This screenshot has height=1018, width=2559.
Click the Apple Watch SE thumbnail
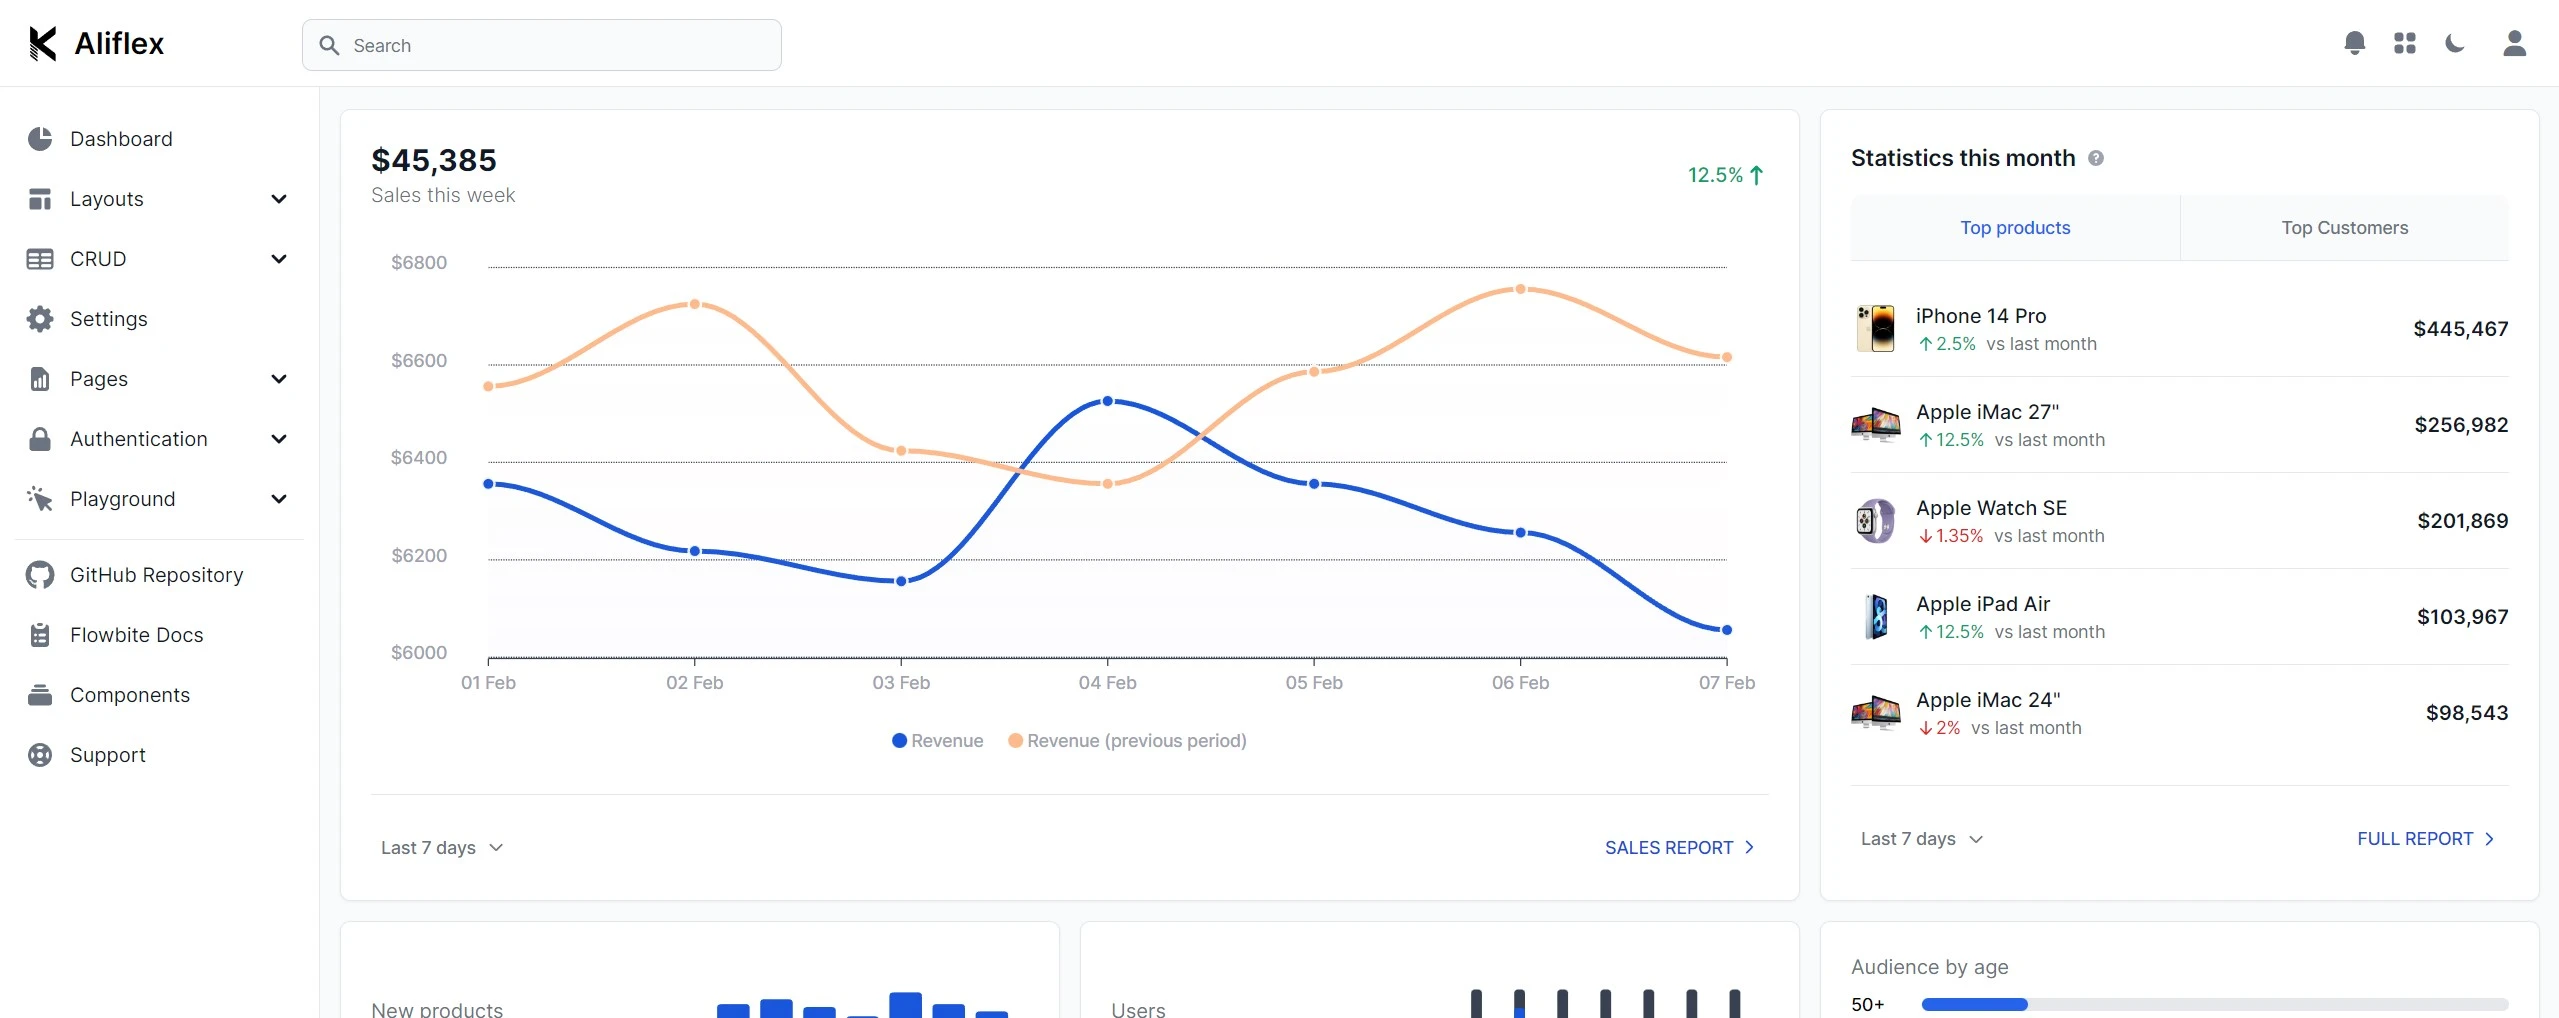coord(1875,521)
